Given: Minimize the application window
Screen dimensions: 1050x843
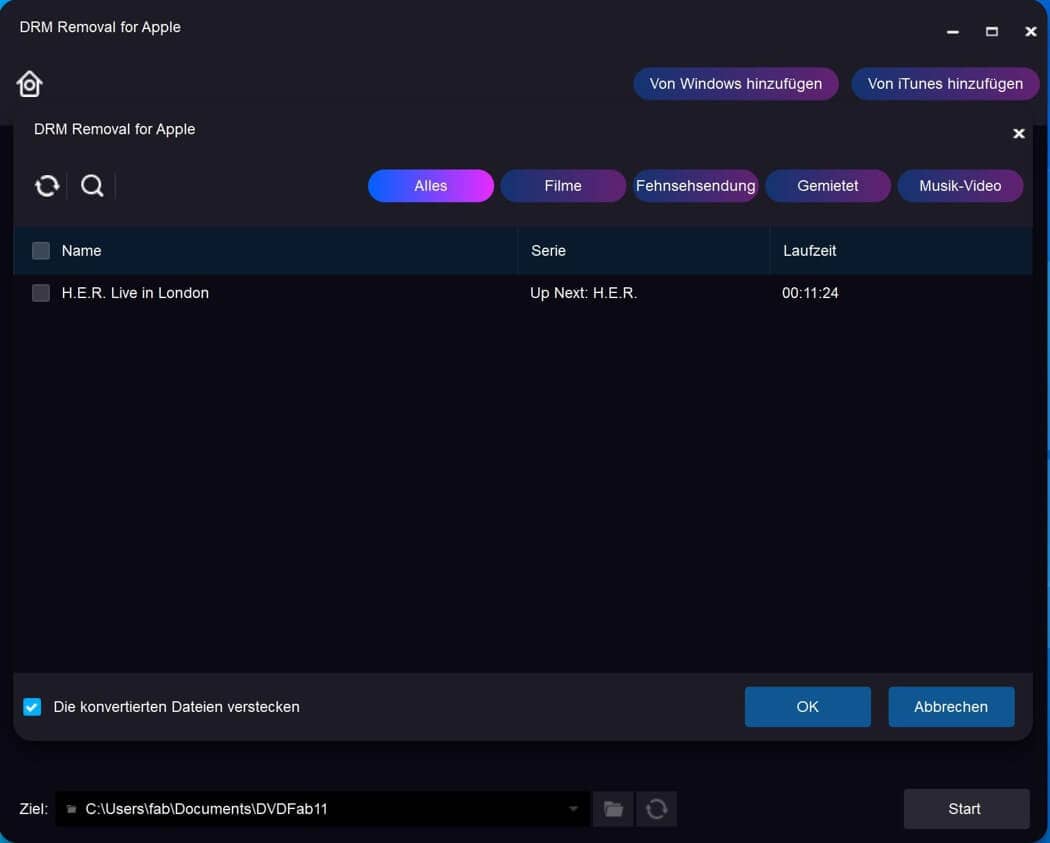Looking at the screenshot, I should (953, 31).
